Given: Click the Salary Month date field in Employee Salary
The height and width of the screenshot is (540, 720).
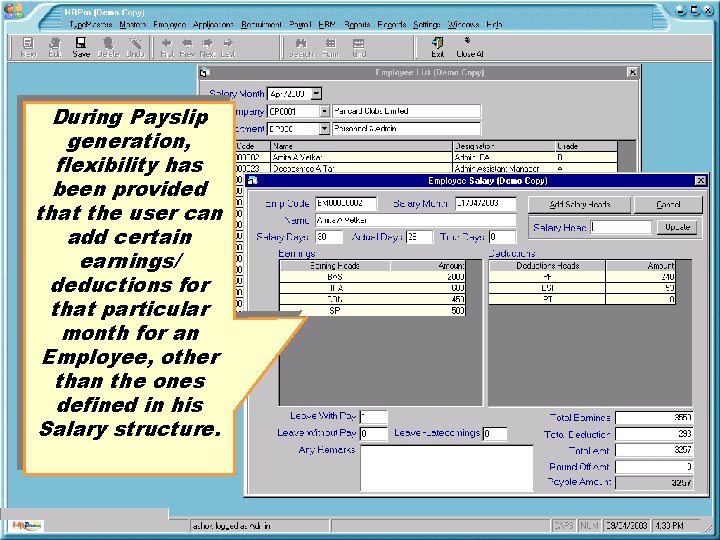Looking at the screenshot, I should coord(486,203).
